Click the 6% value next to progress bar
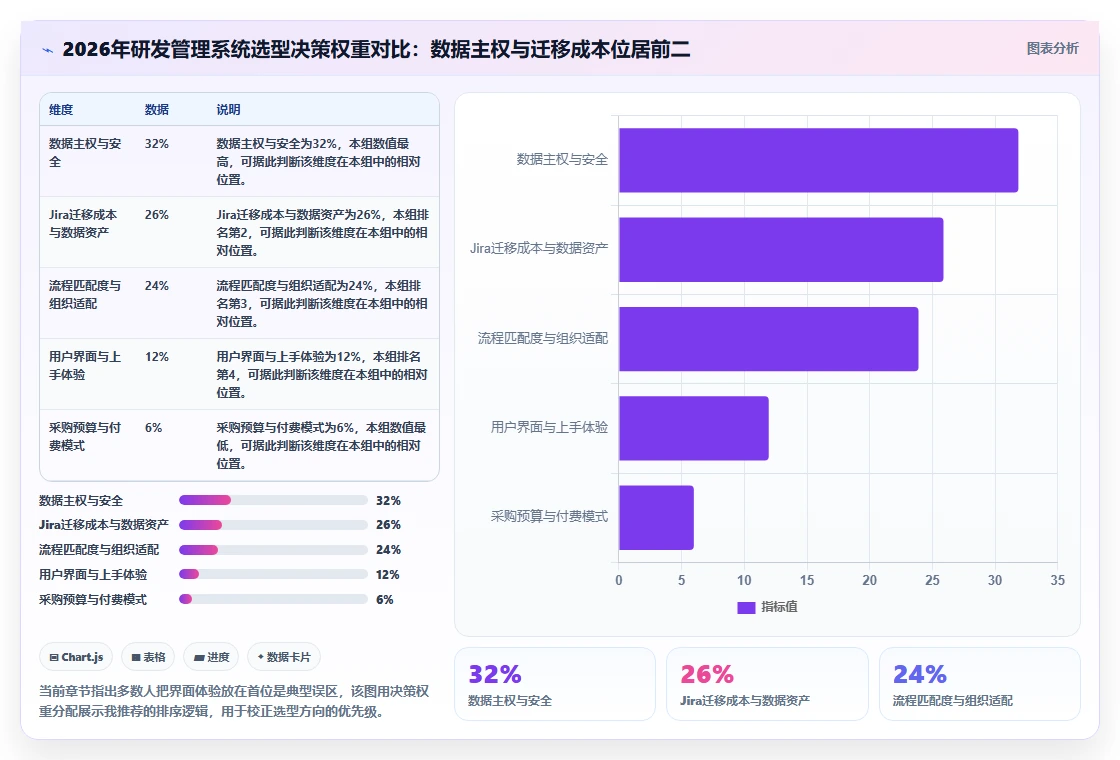Viewport: 1120px width, 760px height. 384,600
